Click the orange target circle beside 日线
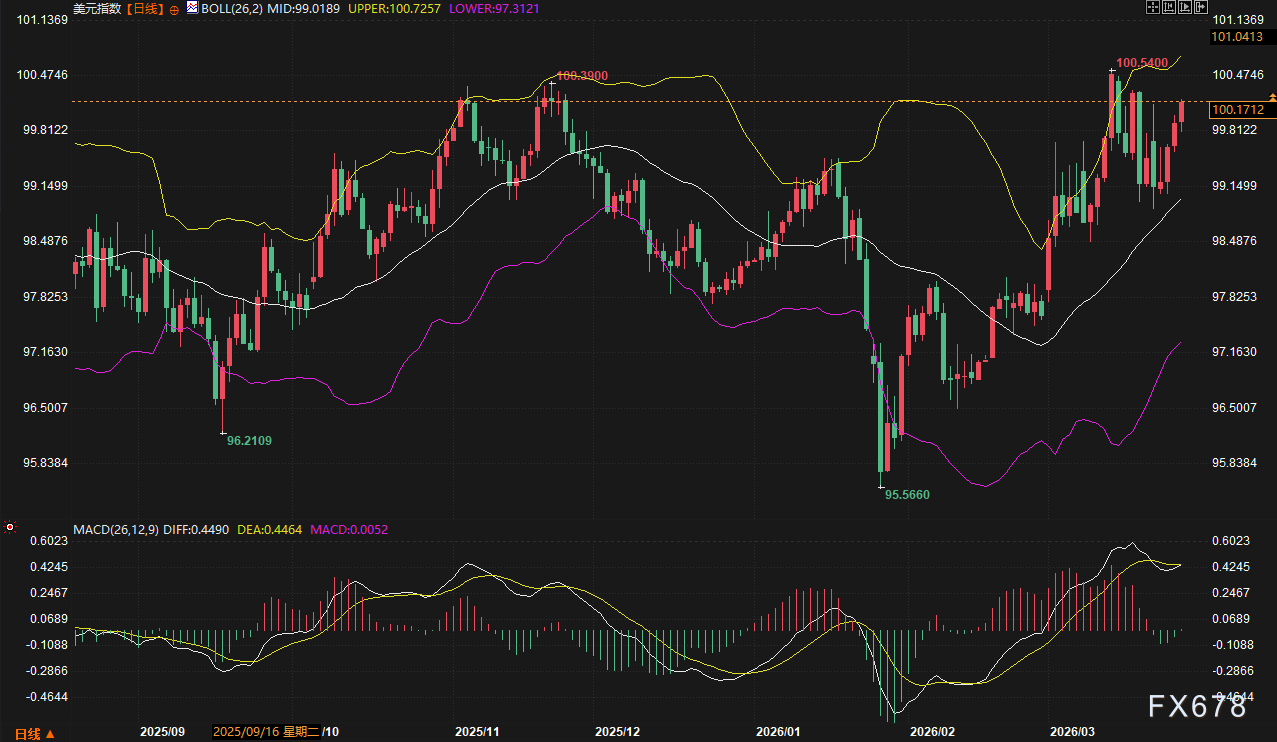Viewport: 1277px width, 742px height. point(174,8)
